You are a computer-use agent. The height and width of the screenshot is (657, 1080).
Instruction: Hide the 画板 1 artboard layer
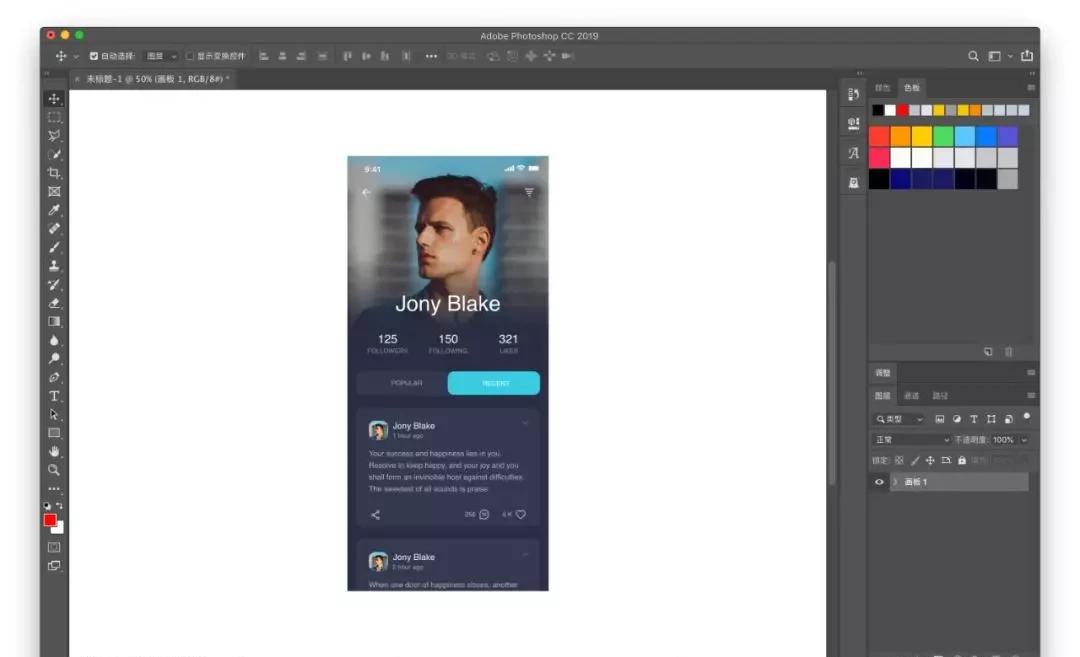coord(879,482)
